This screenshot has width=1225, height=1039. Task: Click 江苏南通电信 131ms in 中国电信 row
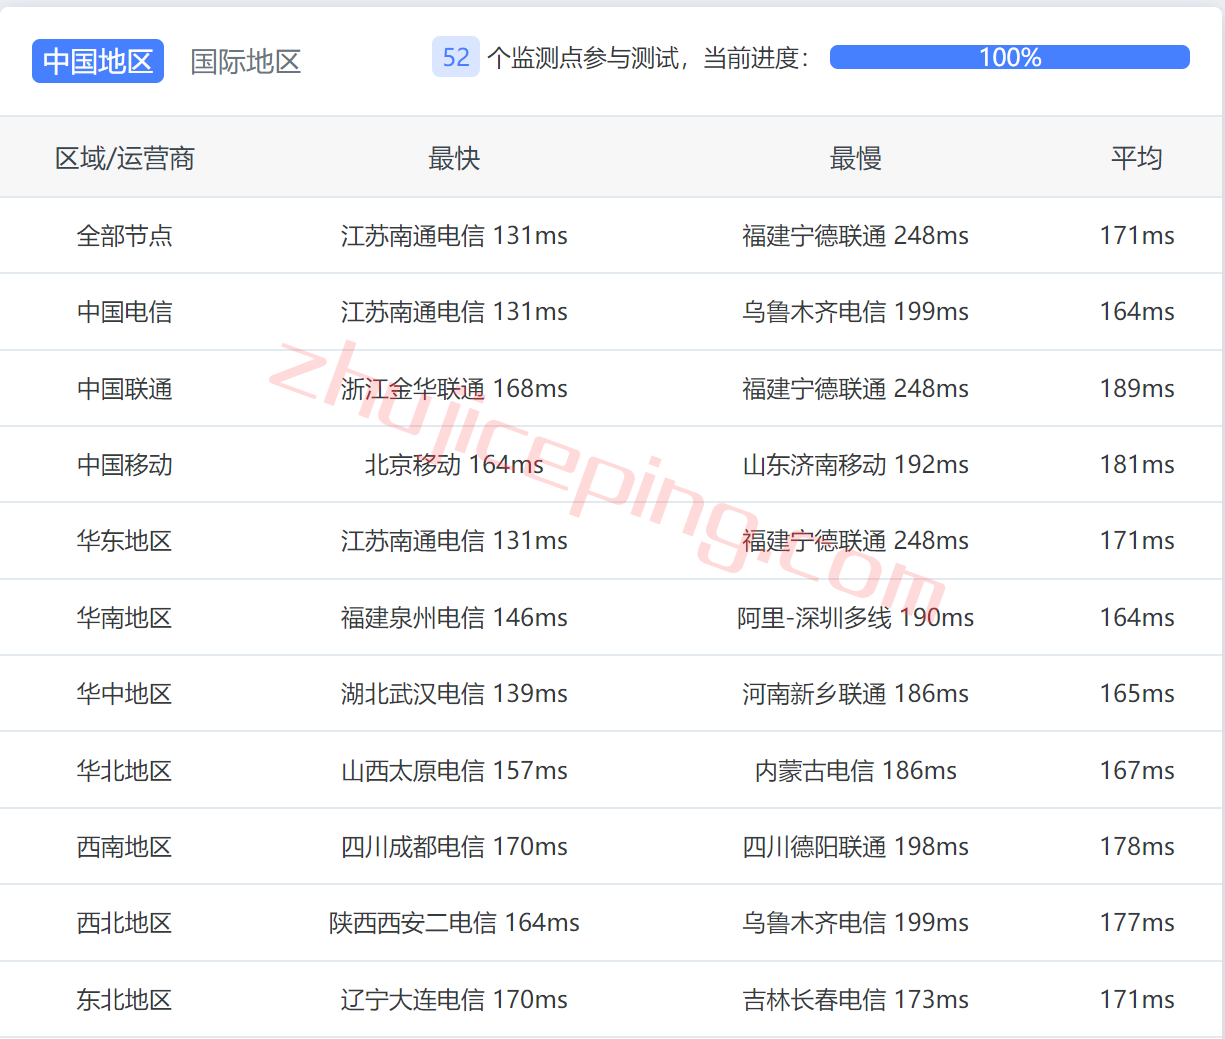tap(454, 312)
